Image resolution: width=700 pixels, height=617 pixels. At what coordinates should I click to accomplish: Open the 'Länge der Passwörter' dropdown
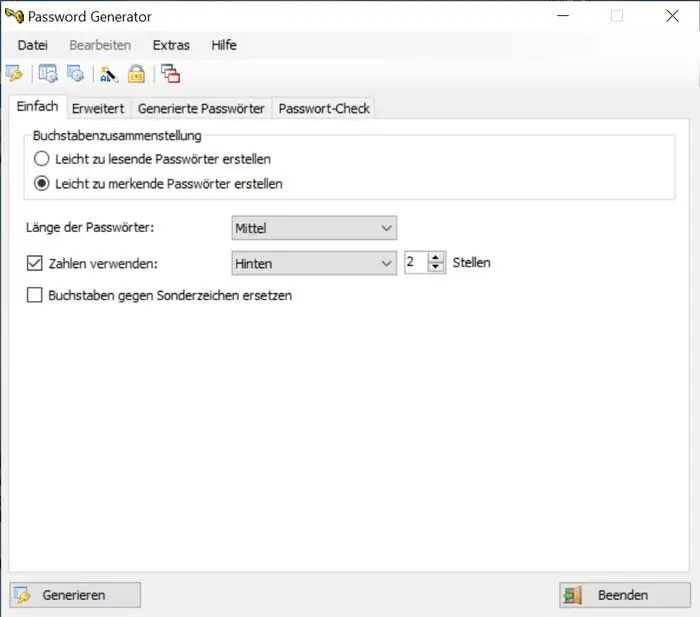click(314, 228)
